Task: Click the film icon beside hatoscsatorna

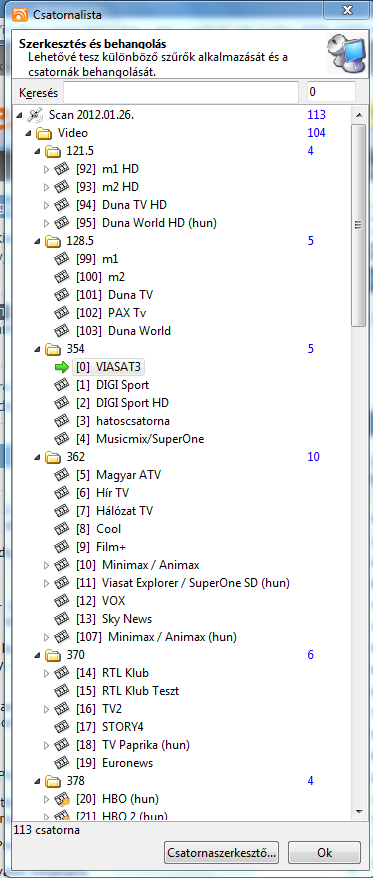Action: tap(62, 421)
